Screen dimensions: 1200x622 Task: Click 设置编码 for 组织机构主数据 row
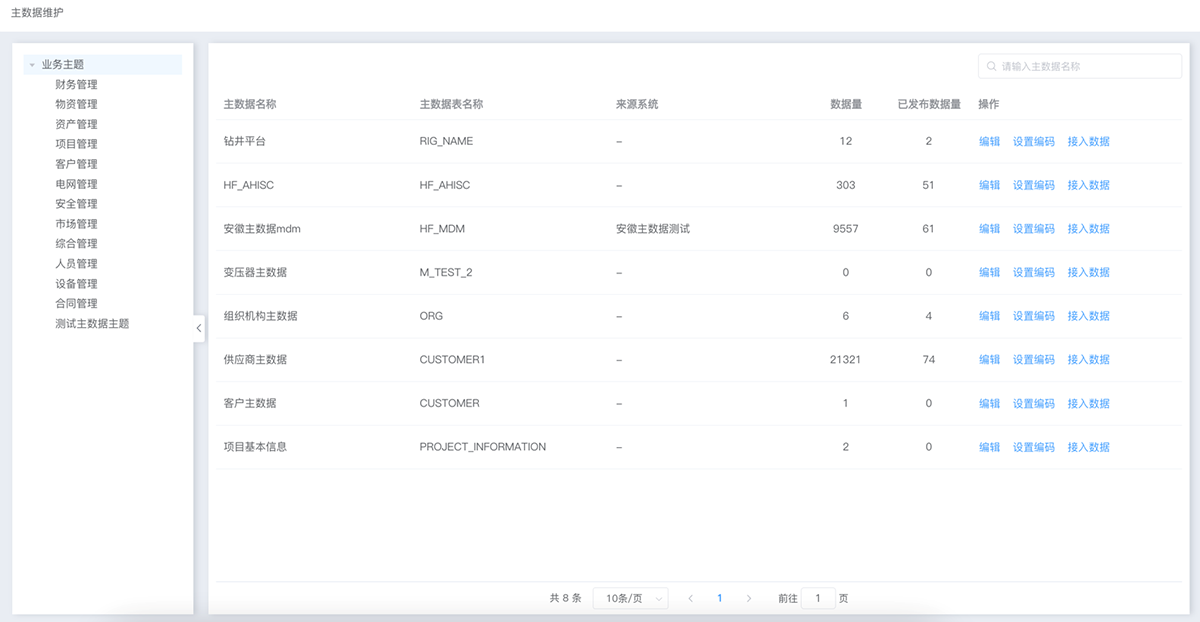pos(1034,316)
